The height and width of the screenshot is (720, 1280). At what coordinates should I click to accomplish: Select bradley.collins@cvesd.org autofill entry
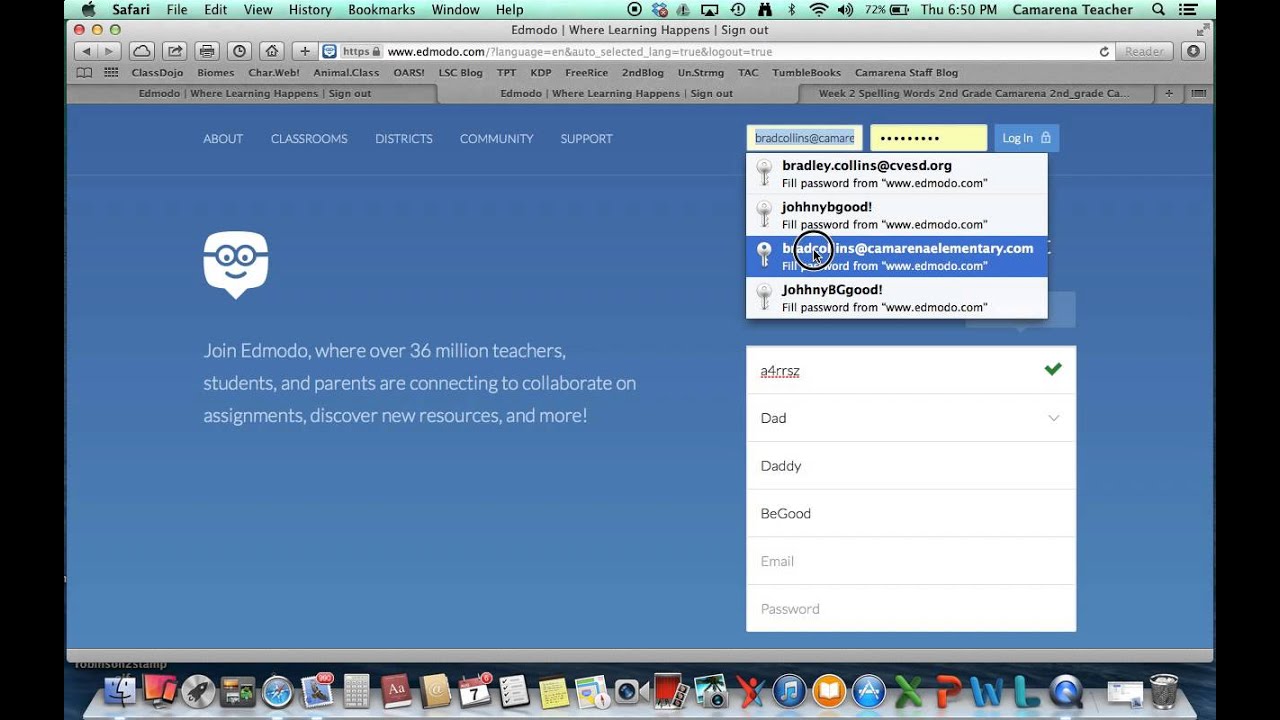[x=897, y=173]
